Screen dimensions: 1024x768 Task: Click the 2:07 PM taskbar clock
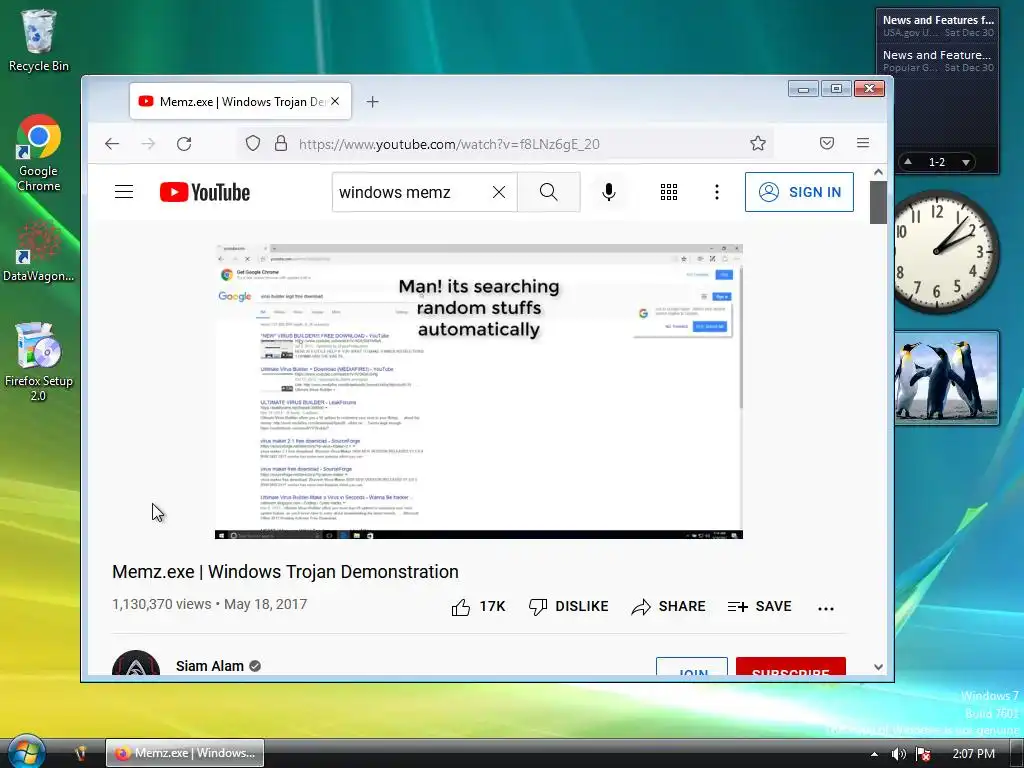click(x=973, y=754)
